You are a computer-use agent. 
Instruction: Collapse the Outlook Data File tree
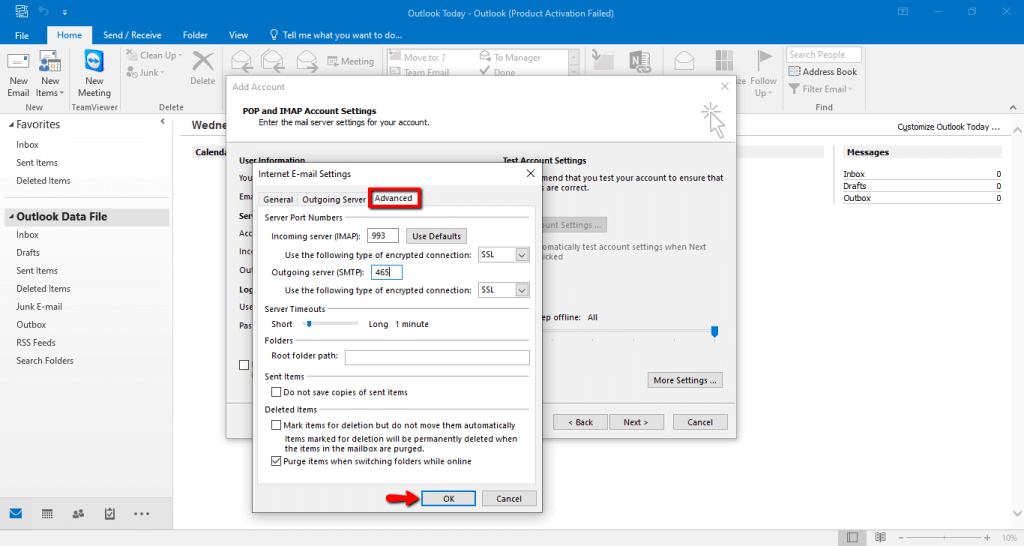(x=11, y=217)
